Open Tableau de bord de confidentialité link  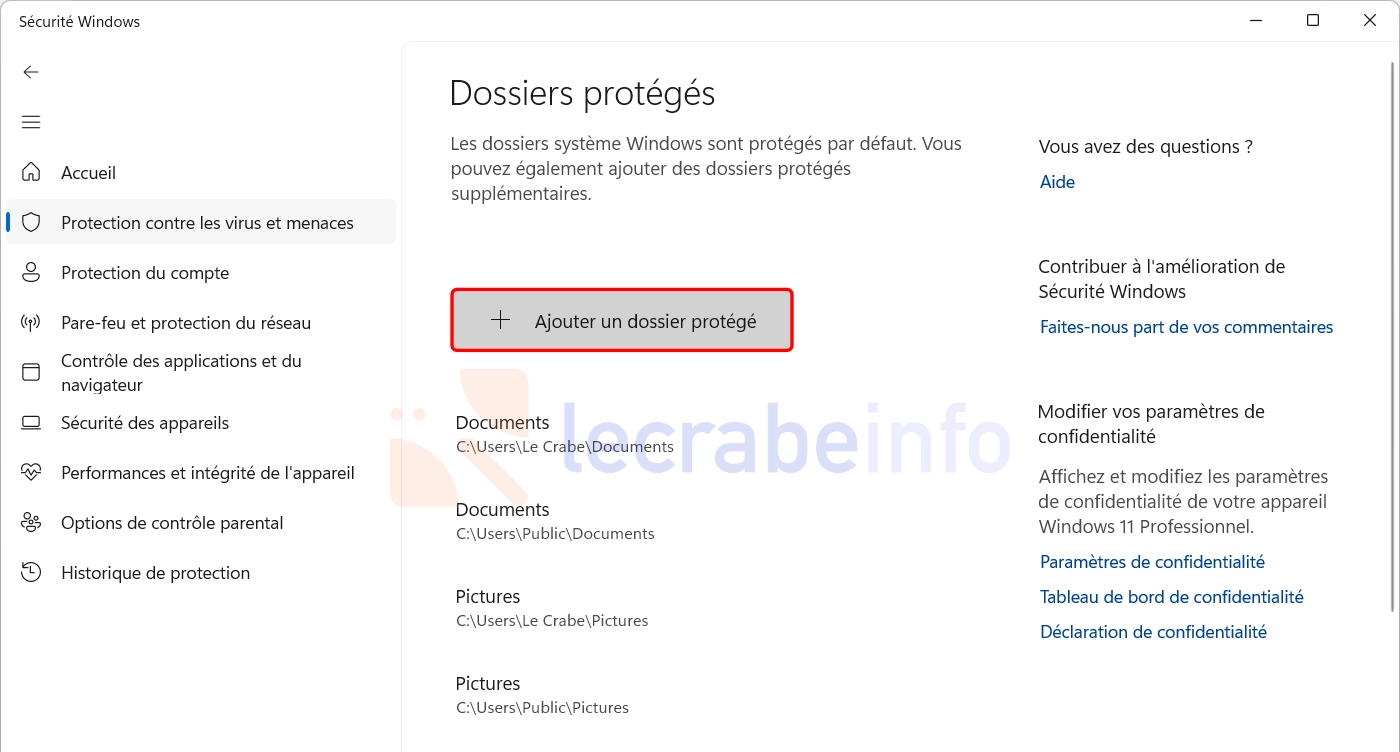1171,597
